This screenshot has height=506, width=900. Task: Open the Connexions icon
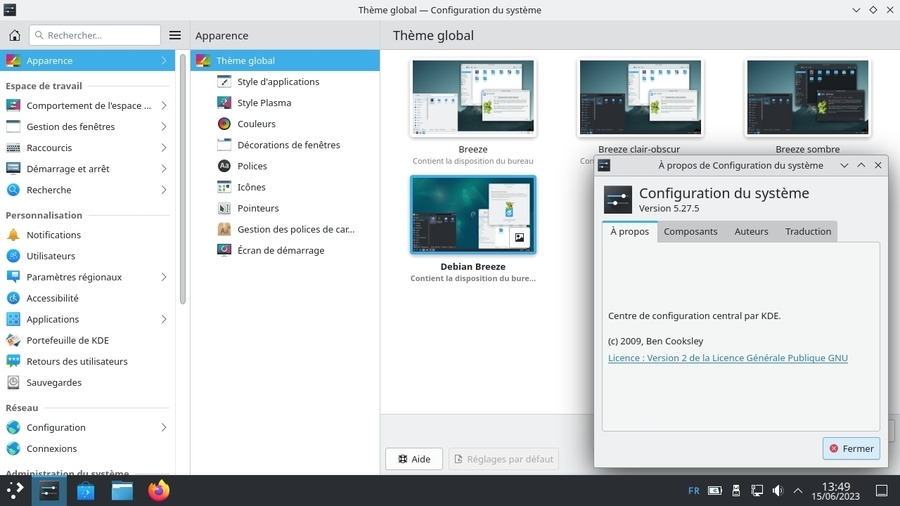pyautogui.click(x=13, y=449)
